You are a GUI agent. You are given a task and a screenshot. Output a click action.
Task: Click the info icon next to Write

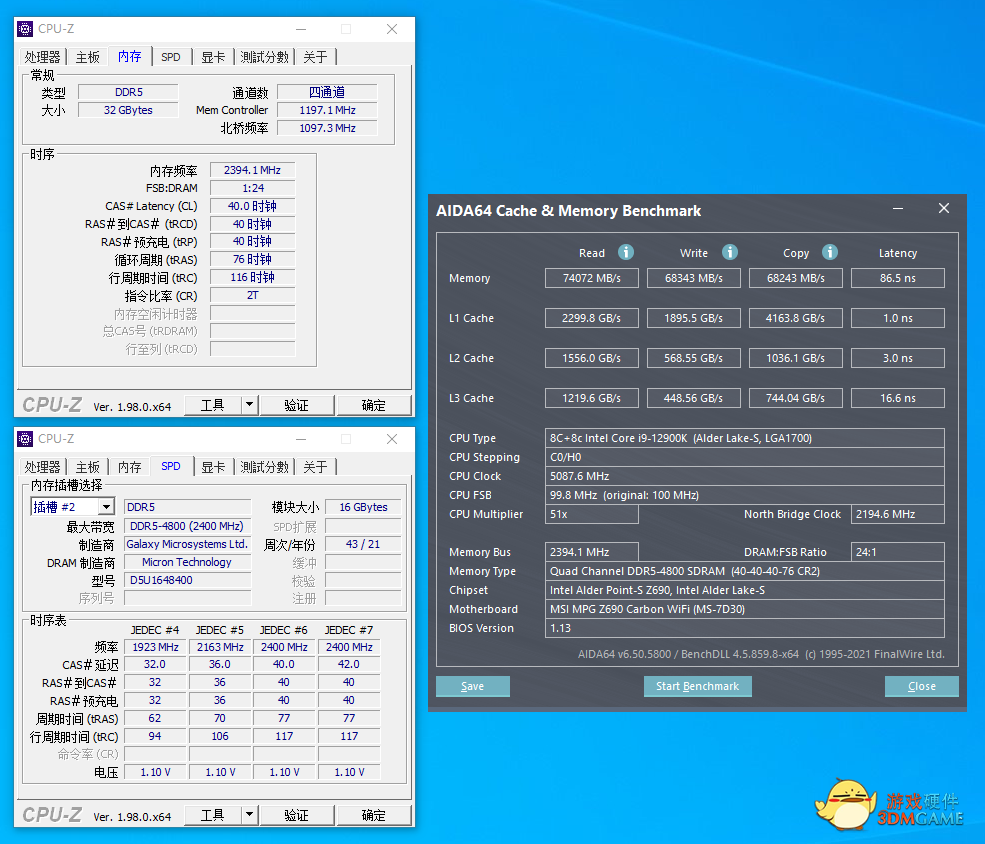729,252
